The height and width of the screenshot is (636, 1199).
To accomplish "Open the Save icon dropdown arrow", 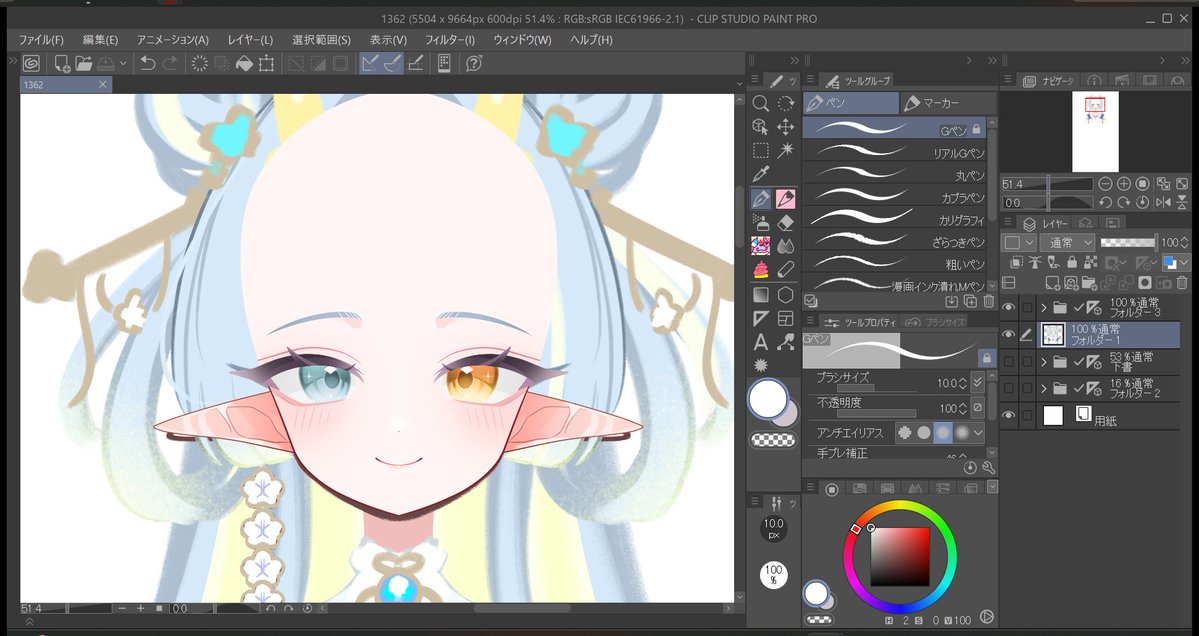I will [x=122, y=63].
